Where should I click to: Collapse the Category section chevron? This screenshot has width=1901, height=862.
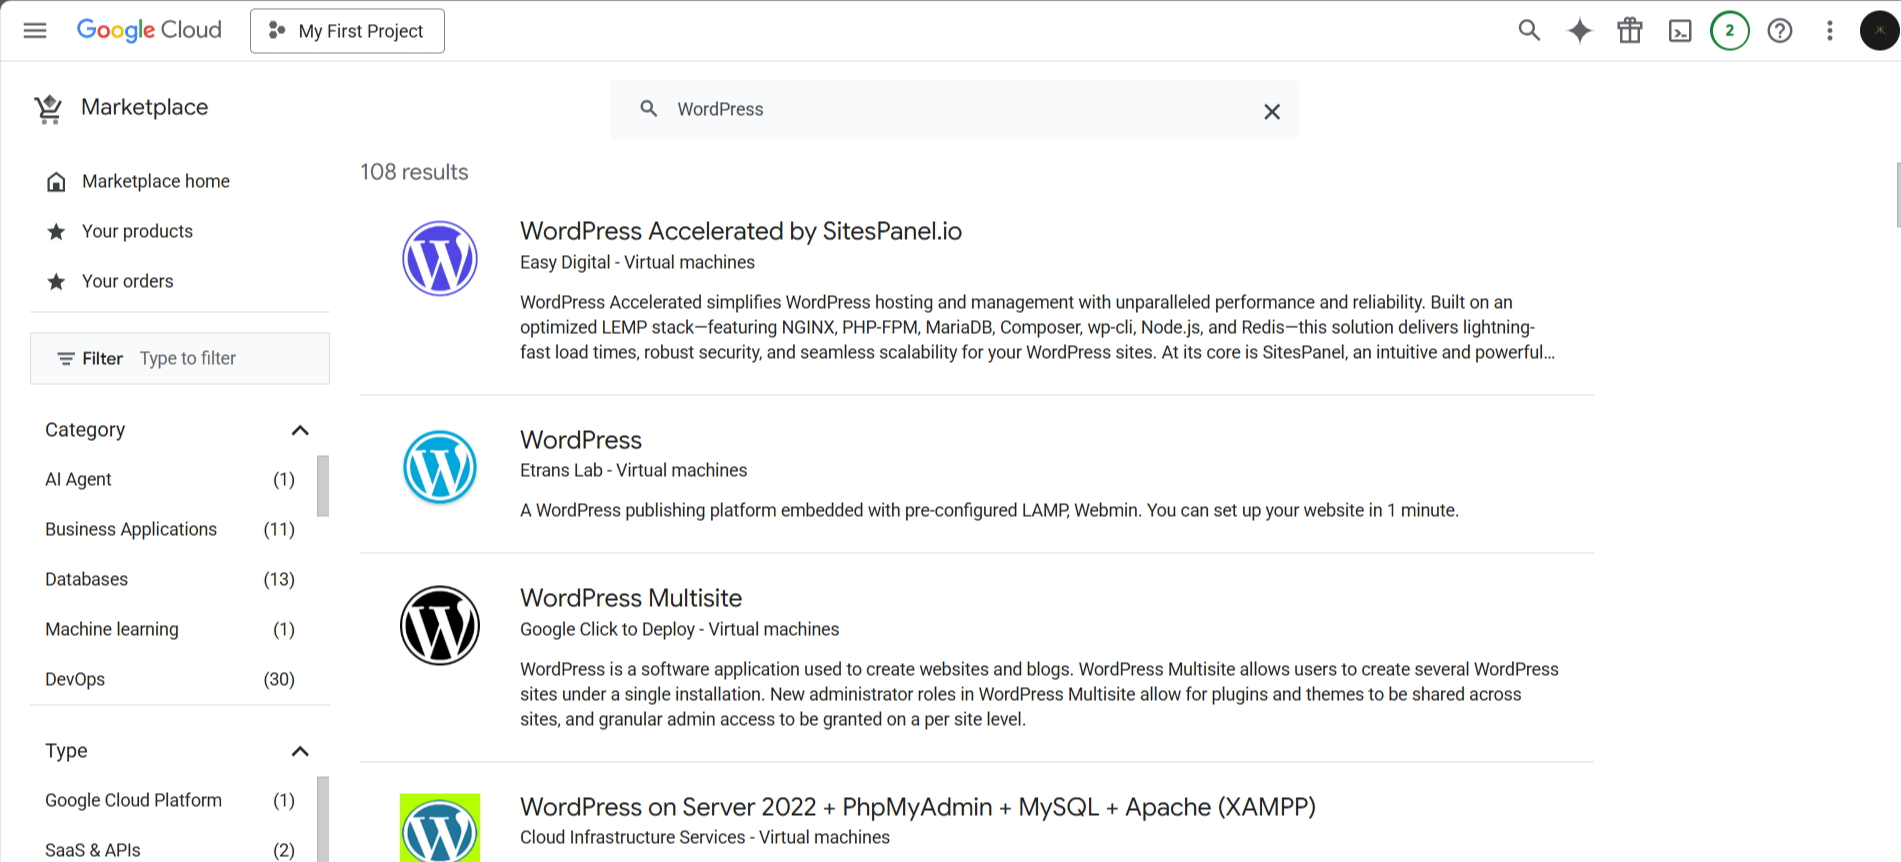(300, 430)
